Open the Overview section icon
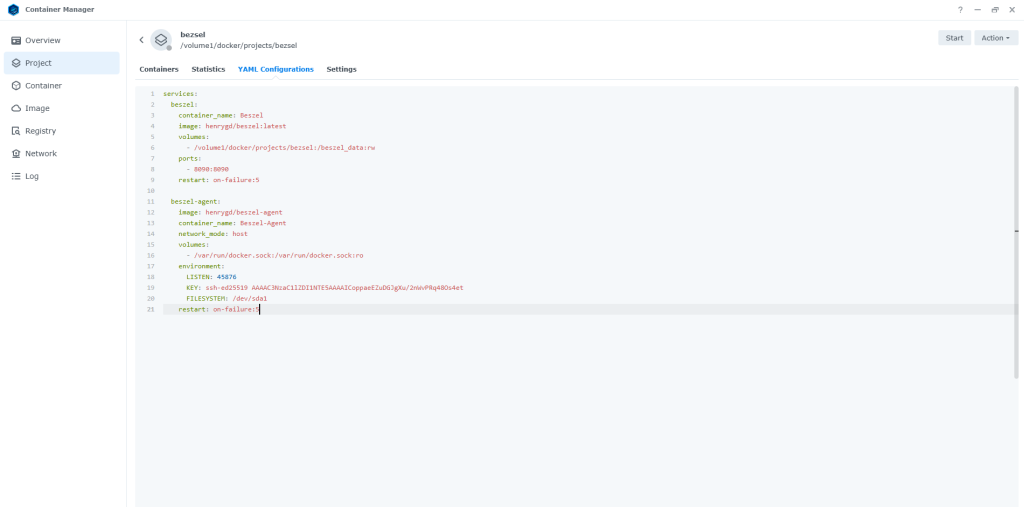Screen dimensions: 1024x507 pyautogui.click(x=16, y=40)
